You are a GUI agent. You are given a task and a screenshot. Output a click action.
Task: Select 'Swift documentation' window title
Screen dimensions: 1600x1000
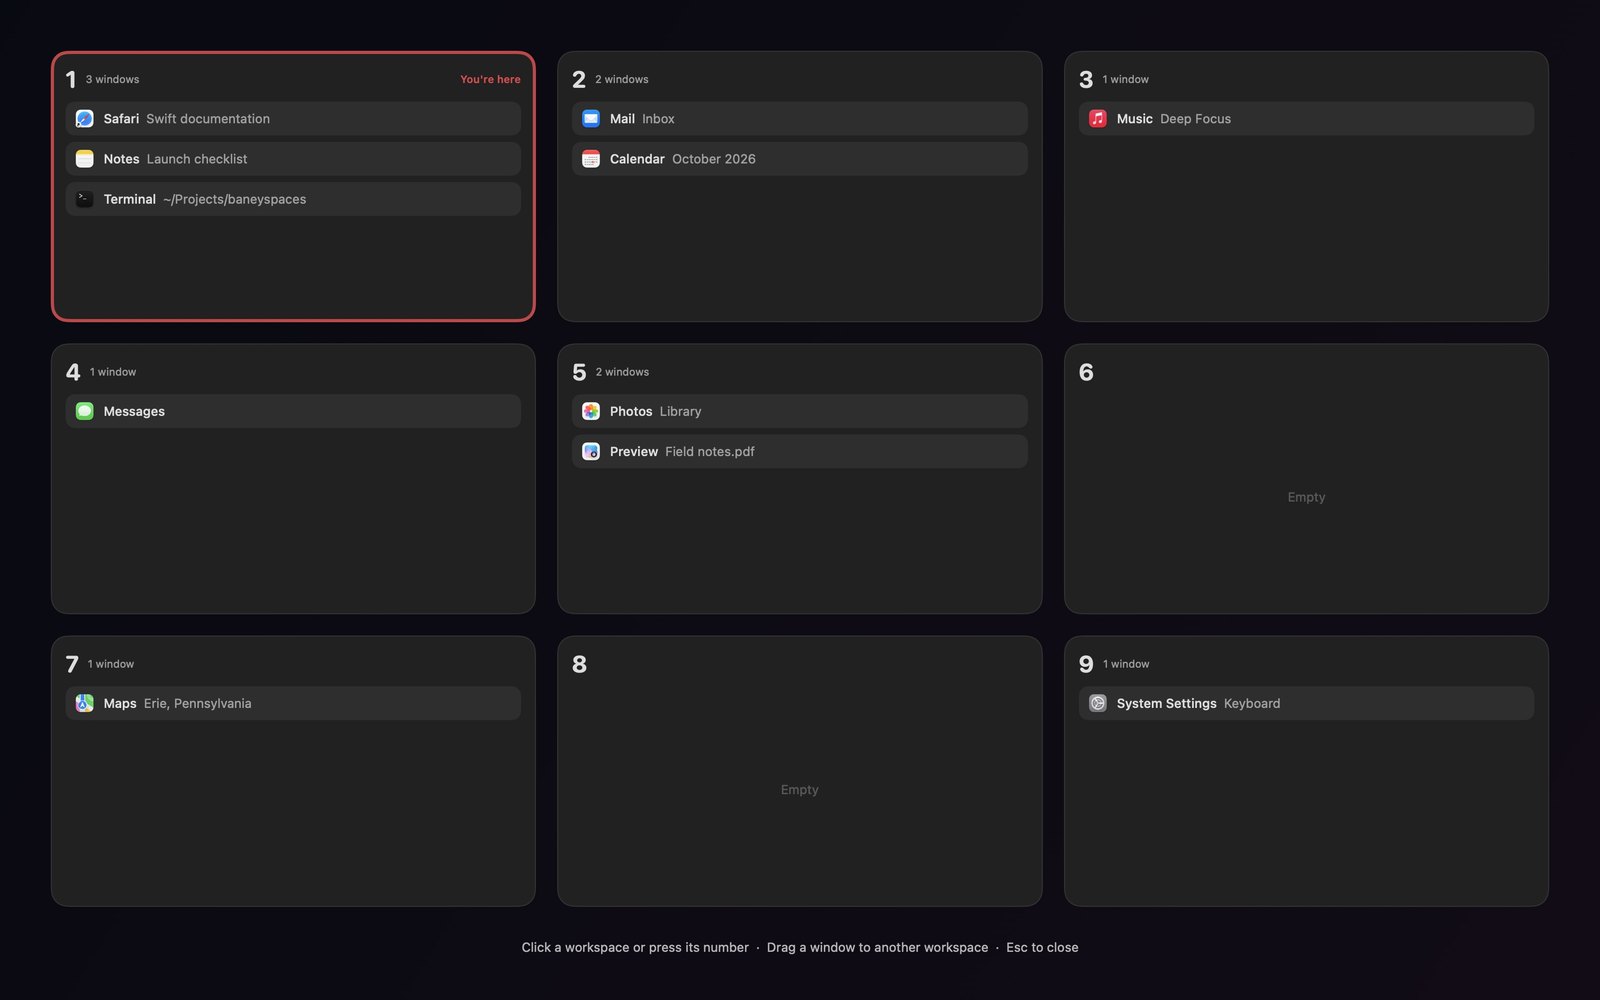click(x=208, y=119)
